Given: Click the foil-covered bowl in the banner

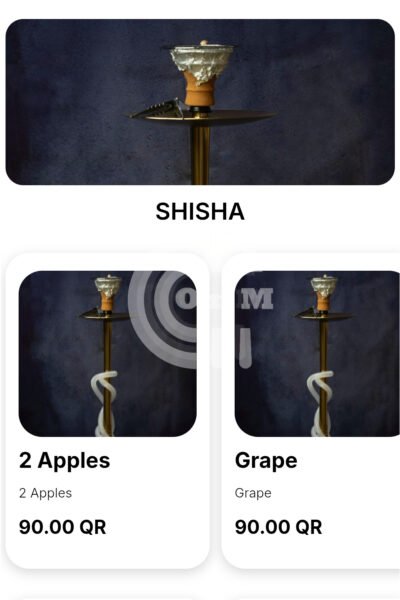Looking at the screenshot, I should coord(201,64).
